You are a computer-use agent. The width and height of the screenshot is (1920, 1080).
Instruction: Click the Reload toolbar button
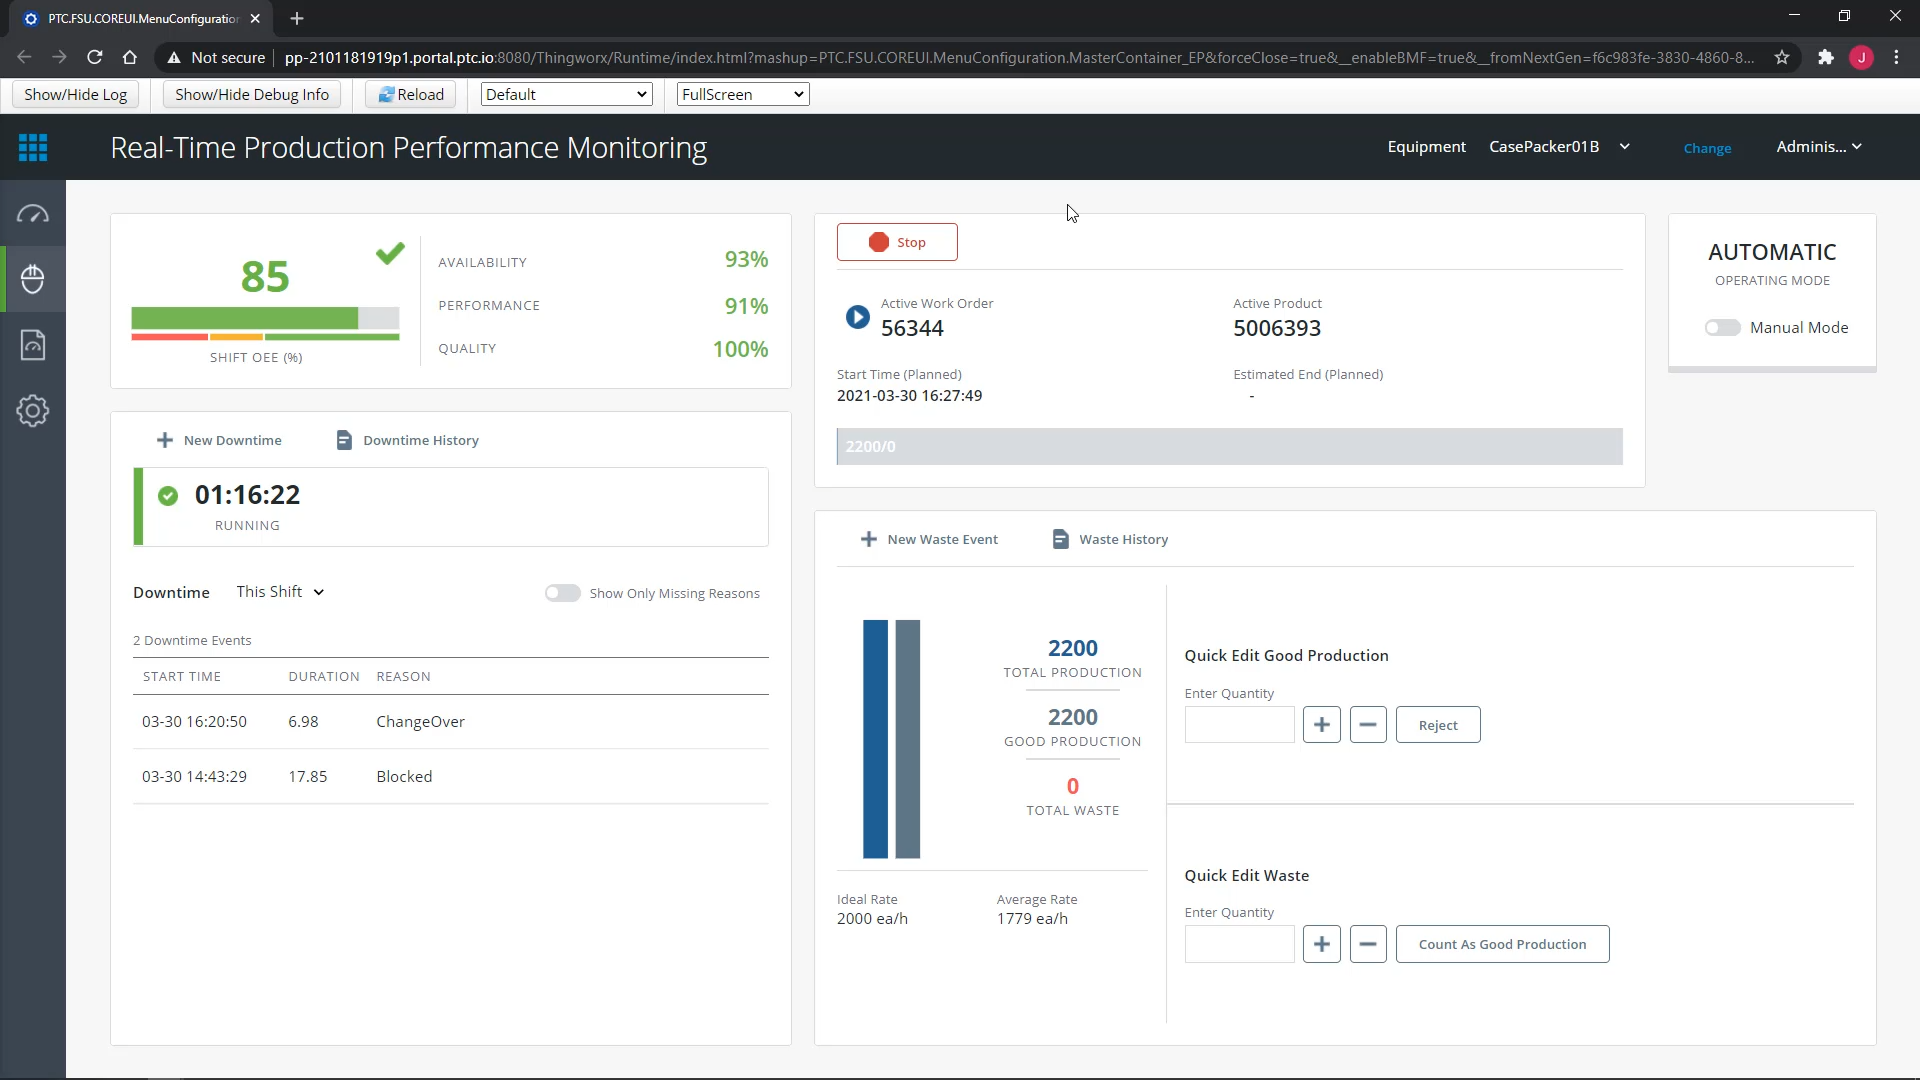[x=411, y=94]
